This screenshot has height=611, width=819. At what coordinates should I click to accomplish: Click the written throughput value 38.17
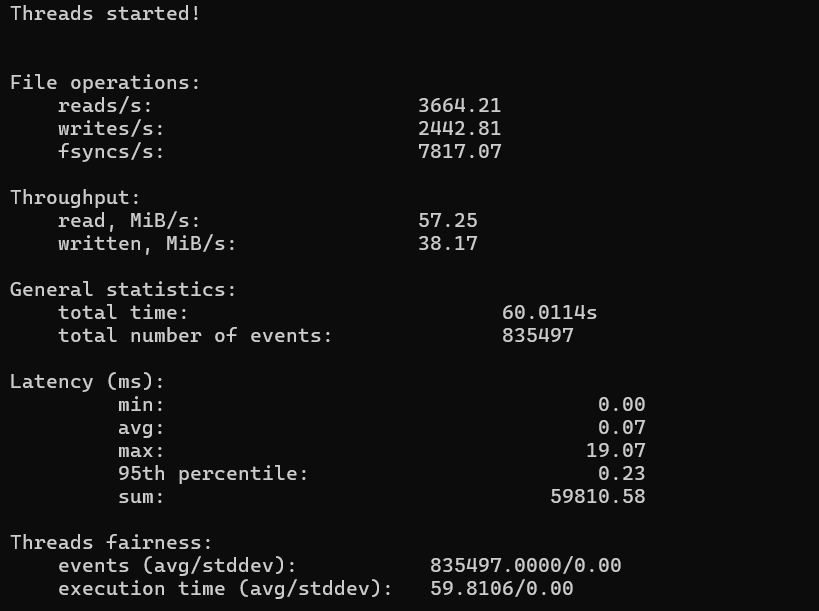448,243
